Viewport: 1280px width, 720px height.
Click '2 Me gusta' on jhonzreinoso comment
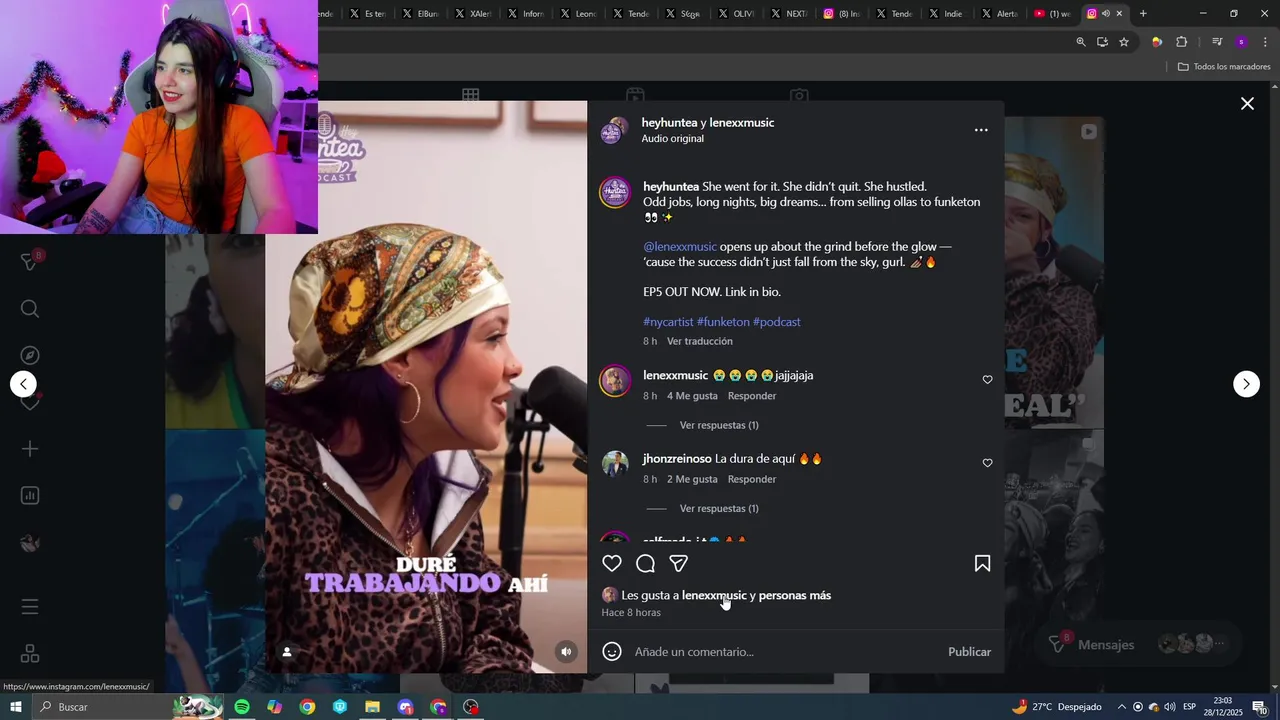[692, 479]
